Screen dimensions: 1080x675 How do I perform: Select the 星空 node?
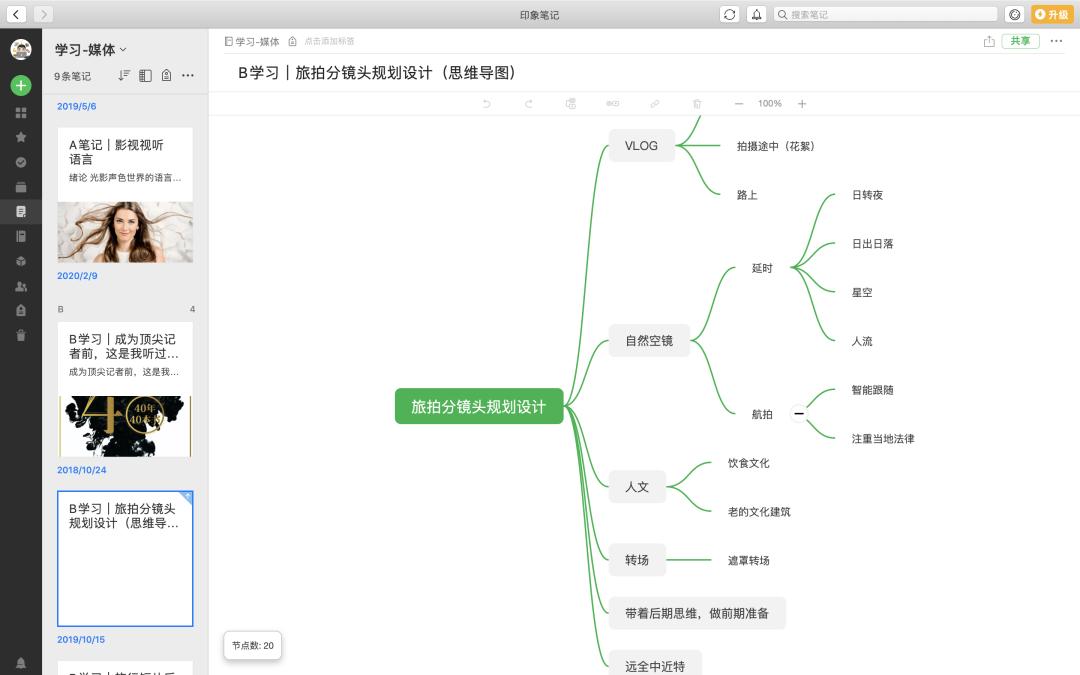[x=862, y=292]
